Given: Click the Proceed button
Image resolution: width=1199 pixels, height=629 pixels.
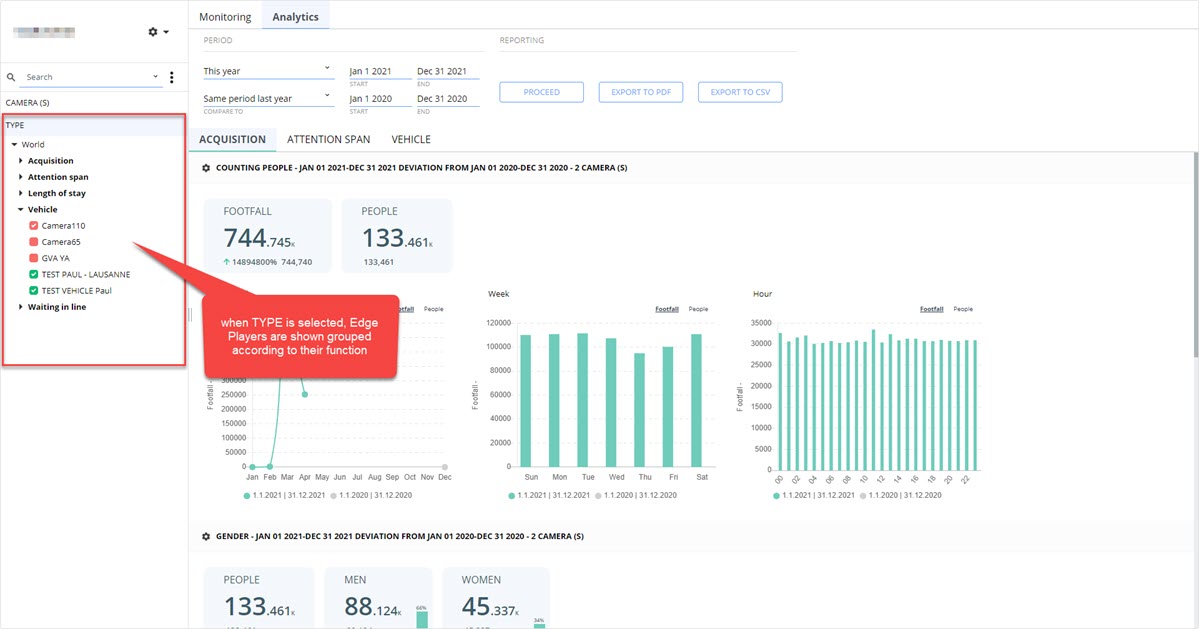Looking at the screenshot, I should (x=541, y=92).
